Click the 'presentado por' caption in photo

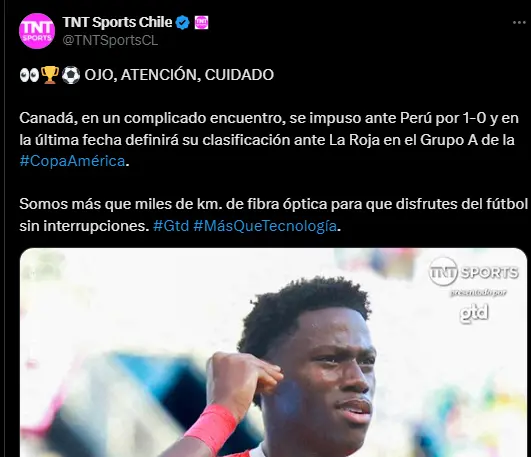click(478, 293)
